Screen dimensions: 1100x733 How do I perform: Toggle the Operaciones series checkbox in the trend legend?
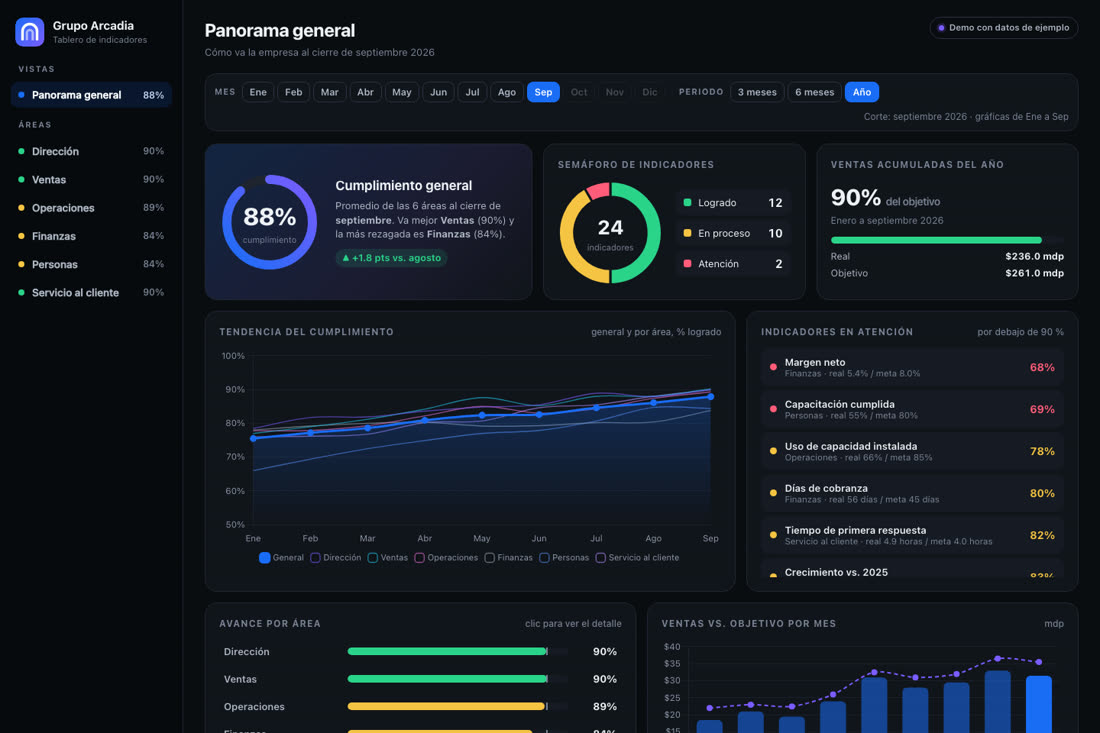click(420, 558)
